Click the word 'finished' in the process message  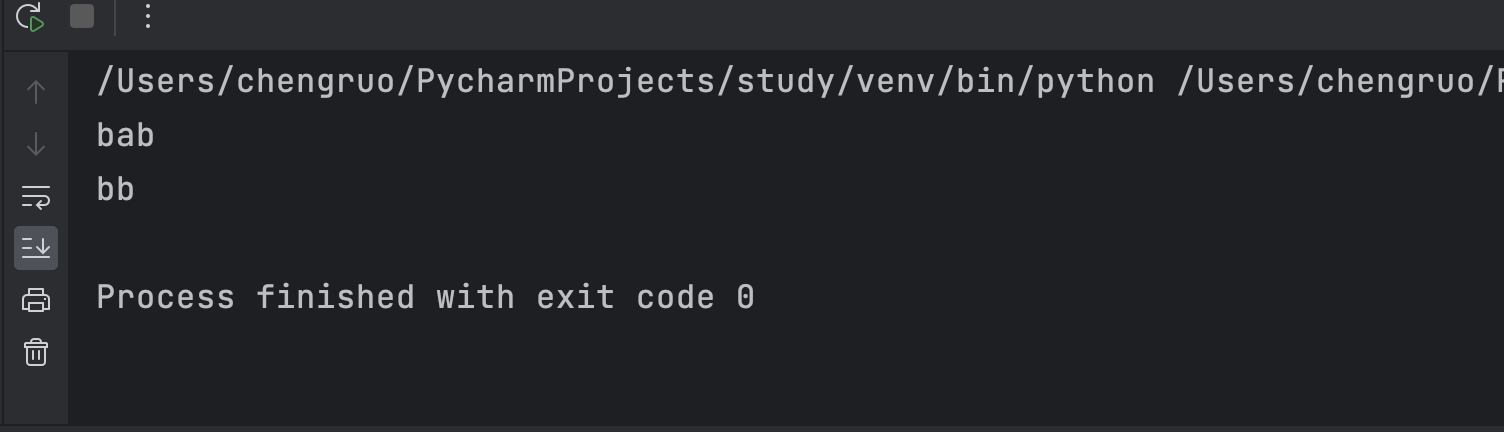tap(335, 297)
